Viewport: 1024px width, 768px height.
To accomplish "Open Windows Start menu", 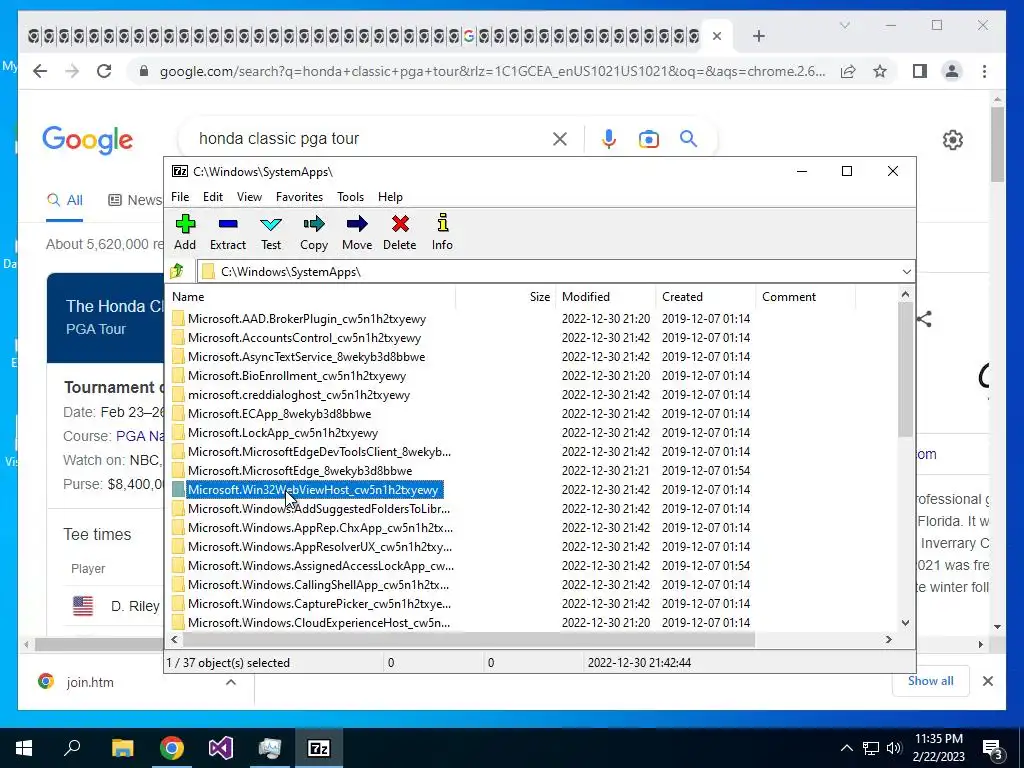I will [x=24, y=748].
